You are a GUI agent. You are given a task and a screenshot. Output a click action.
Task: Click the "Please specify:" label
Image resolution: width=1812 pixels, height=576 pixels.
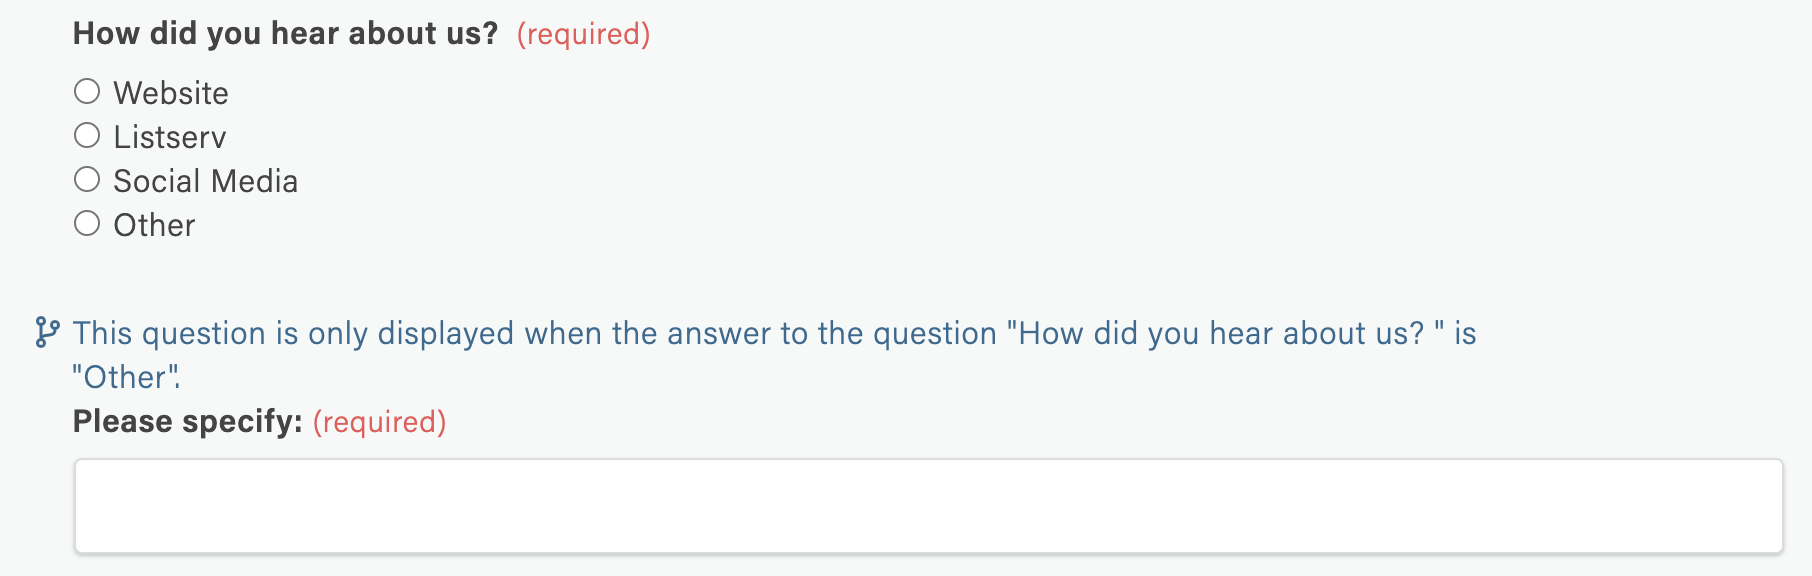pos(188,422)
